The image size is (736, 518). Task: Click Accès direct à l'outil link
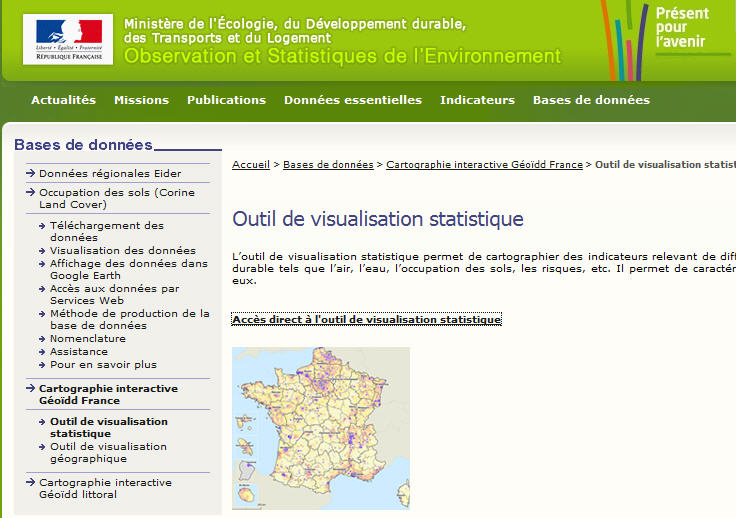[x=366, y=319]
